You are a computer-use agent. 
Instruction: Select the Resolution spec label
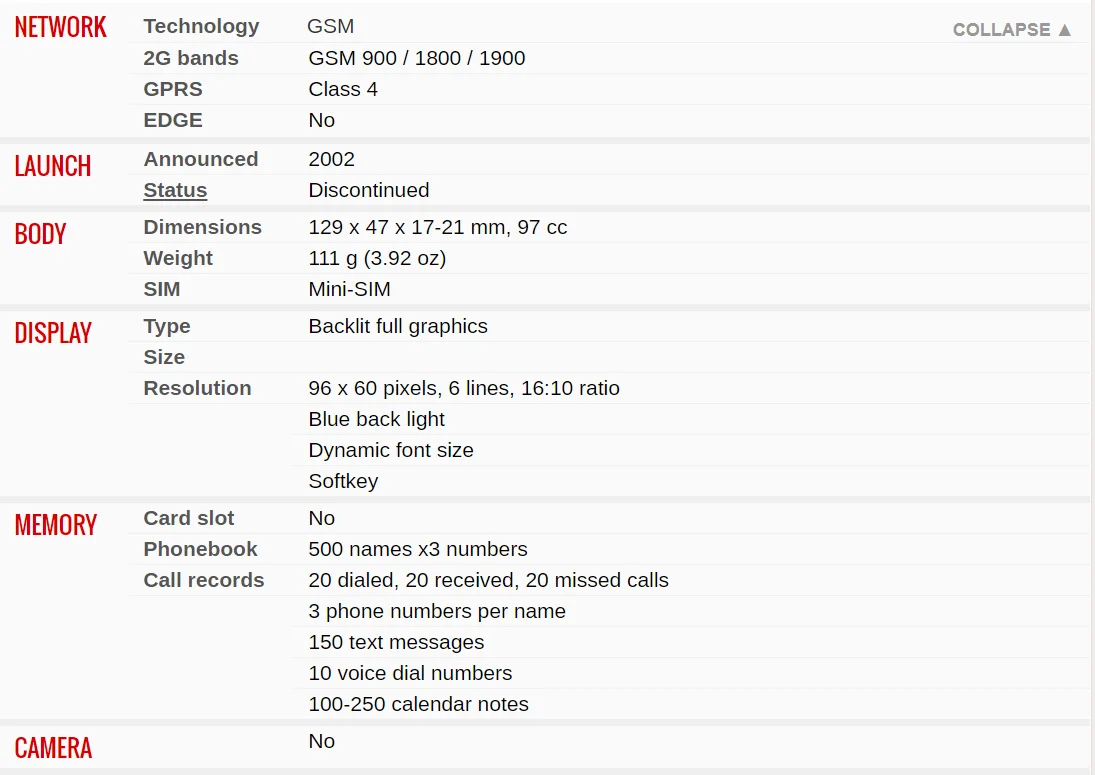coord(197,388)
